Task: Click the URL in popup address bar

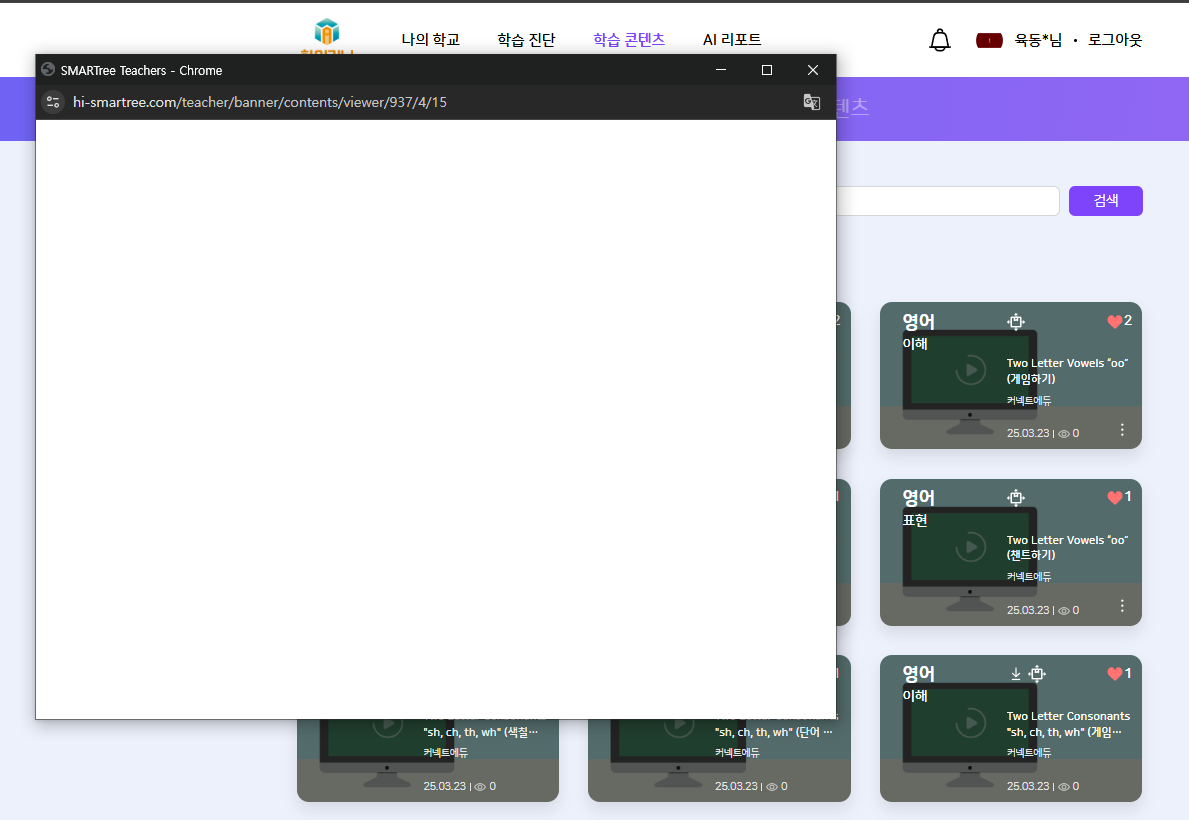Action: [260, 102]
